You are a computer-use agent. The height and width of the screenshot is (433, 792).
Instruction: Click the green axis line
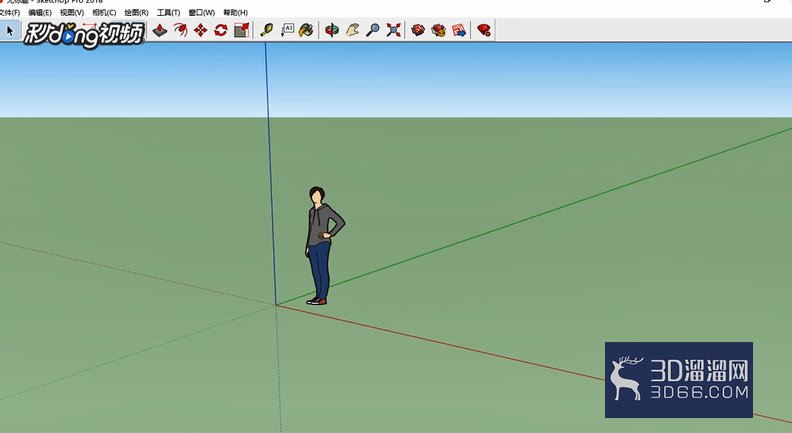click(534, 216)
